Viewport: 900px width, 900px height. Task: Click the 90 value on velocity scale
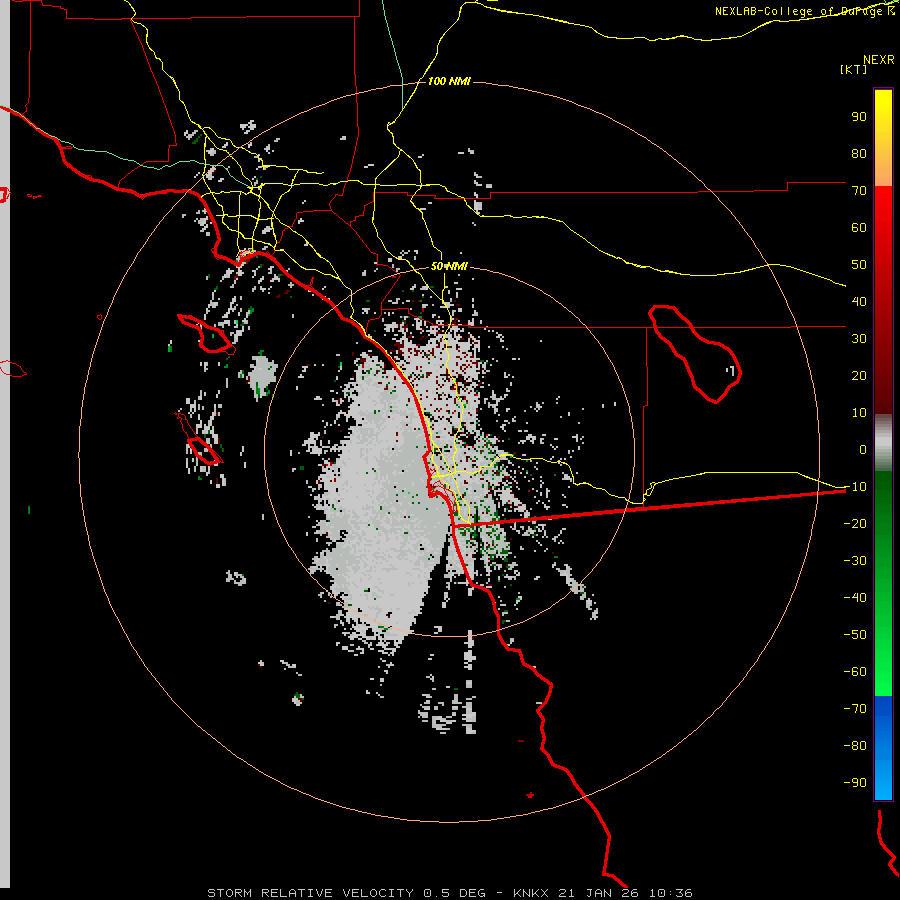click(859, 117)
